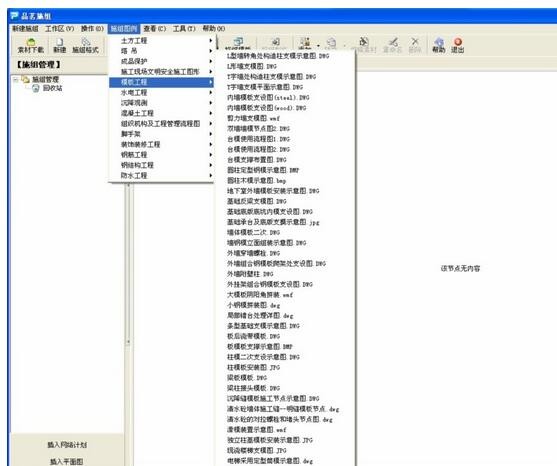Choose 圆柱定型钢模示意图.BMP
This screenshot has width=557, height=466.
(263, 170)
